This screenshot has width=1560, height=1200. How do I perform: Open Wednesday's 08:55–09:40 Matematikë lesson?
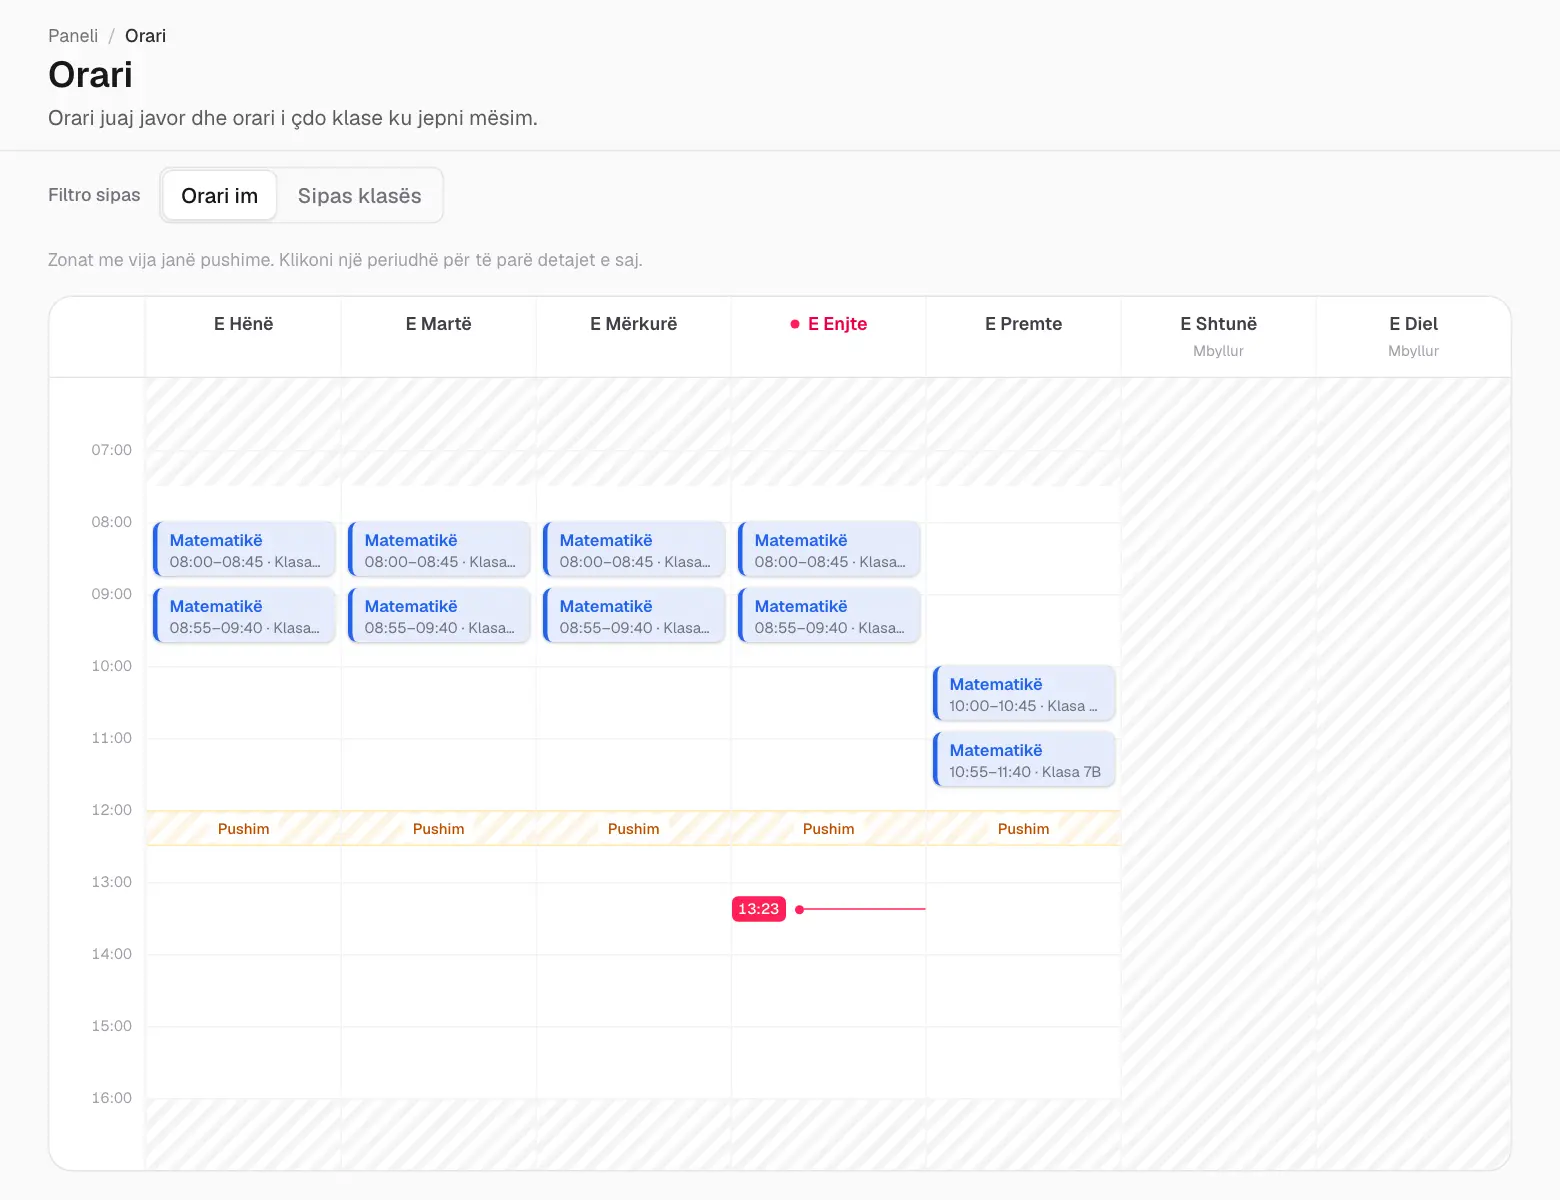coord(634,615)
